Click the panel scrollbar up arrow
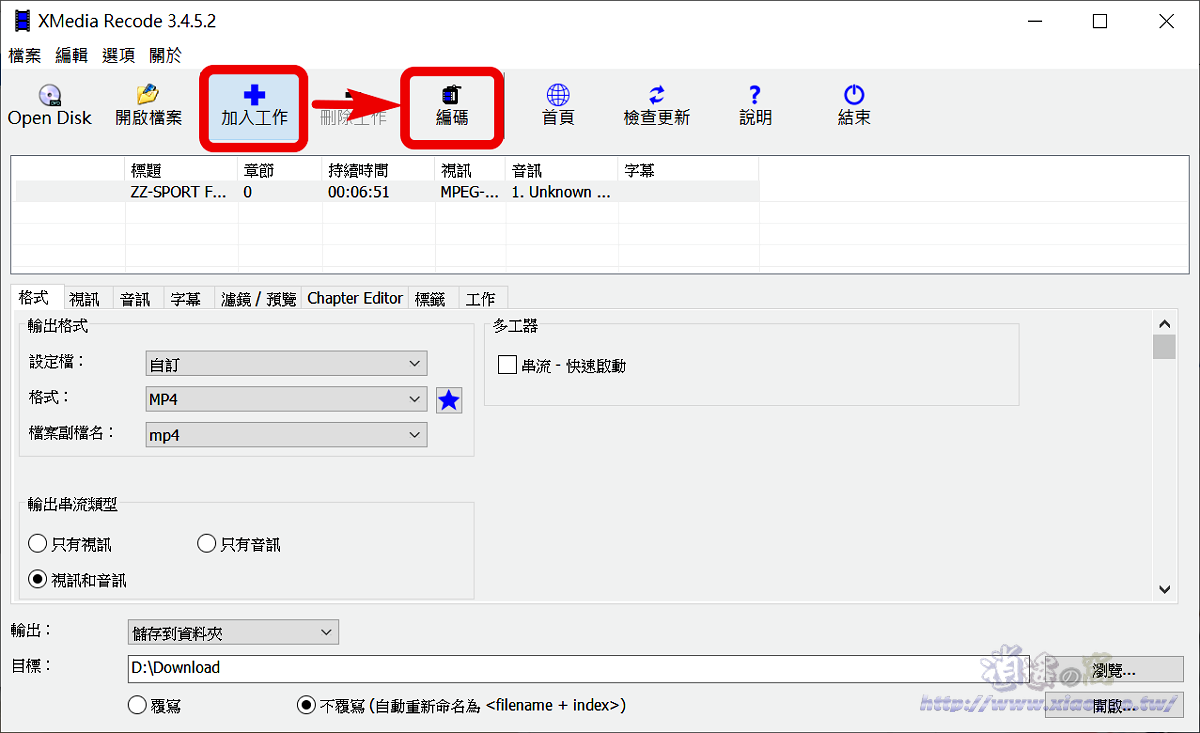Viewport: 1200px width, 733px height. [1164, 323]
